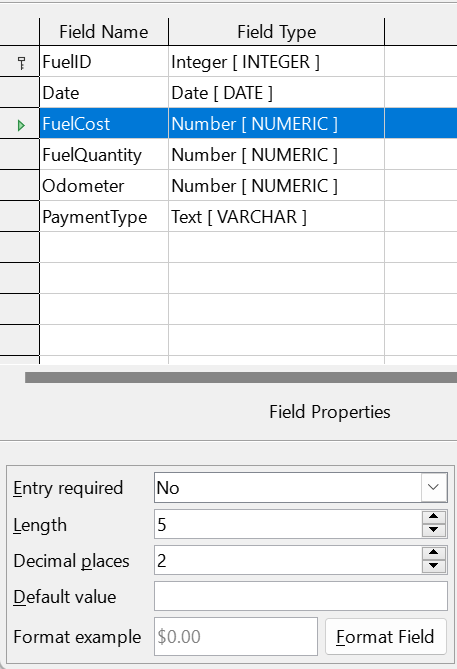Select the row header of PaymentType
The width and height of the screenshot is (457, 669).
[20, 217]
